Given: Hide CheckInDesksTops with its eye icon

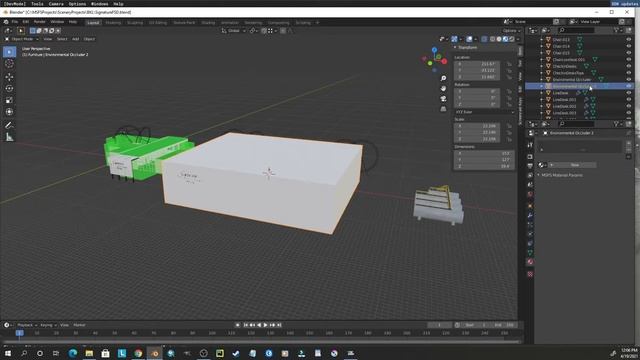Looking at the screenshot, I should tap(629, 73).
